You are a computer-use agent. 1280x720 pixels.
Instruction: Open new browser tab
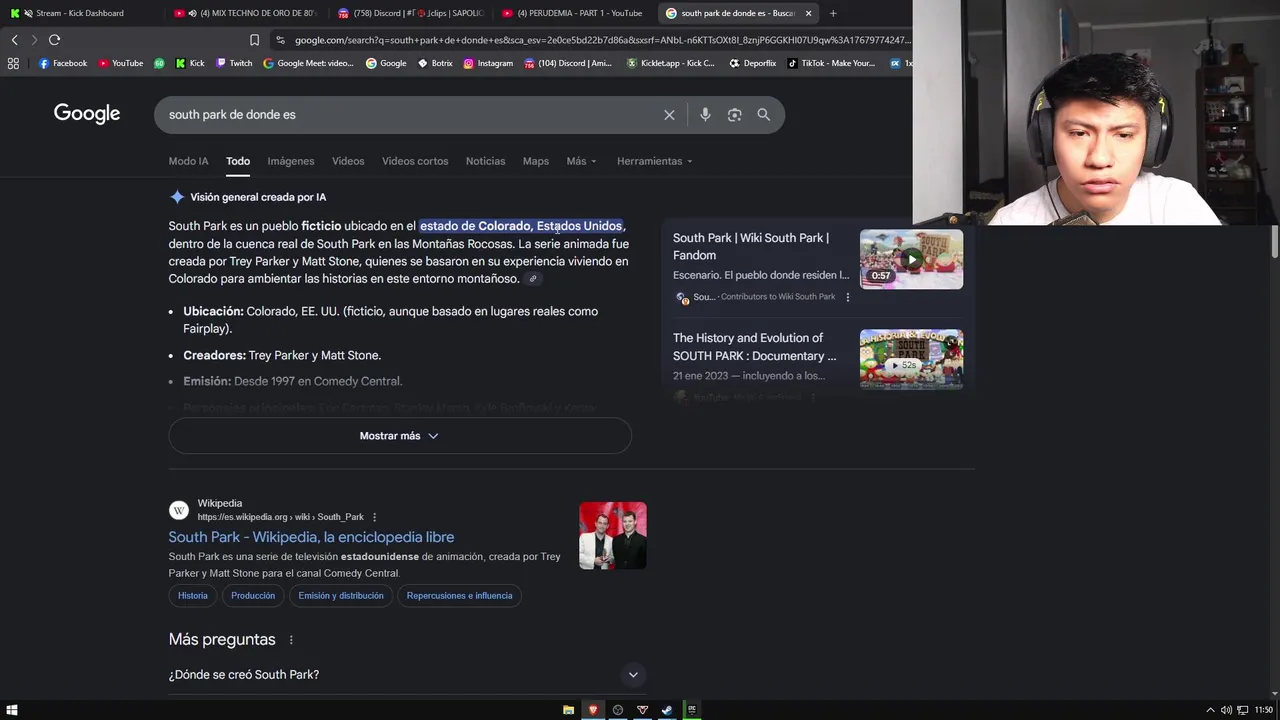[x=833, y=13]
